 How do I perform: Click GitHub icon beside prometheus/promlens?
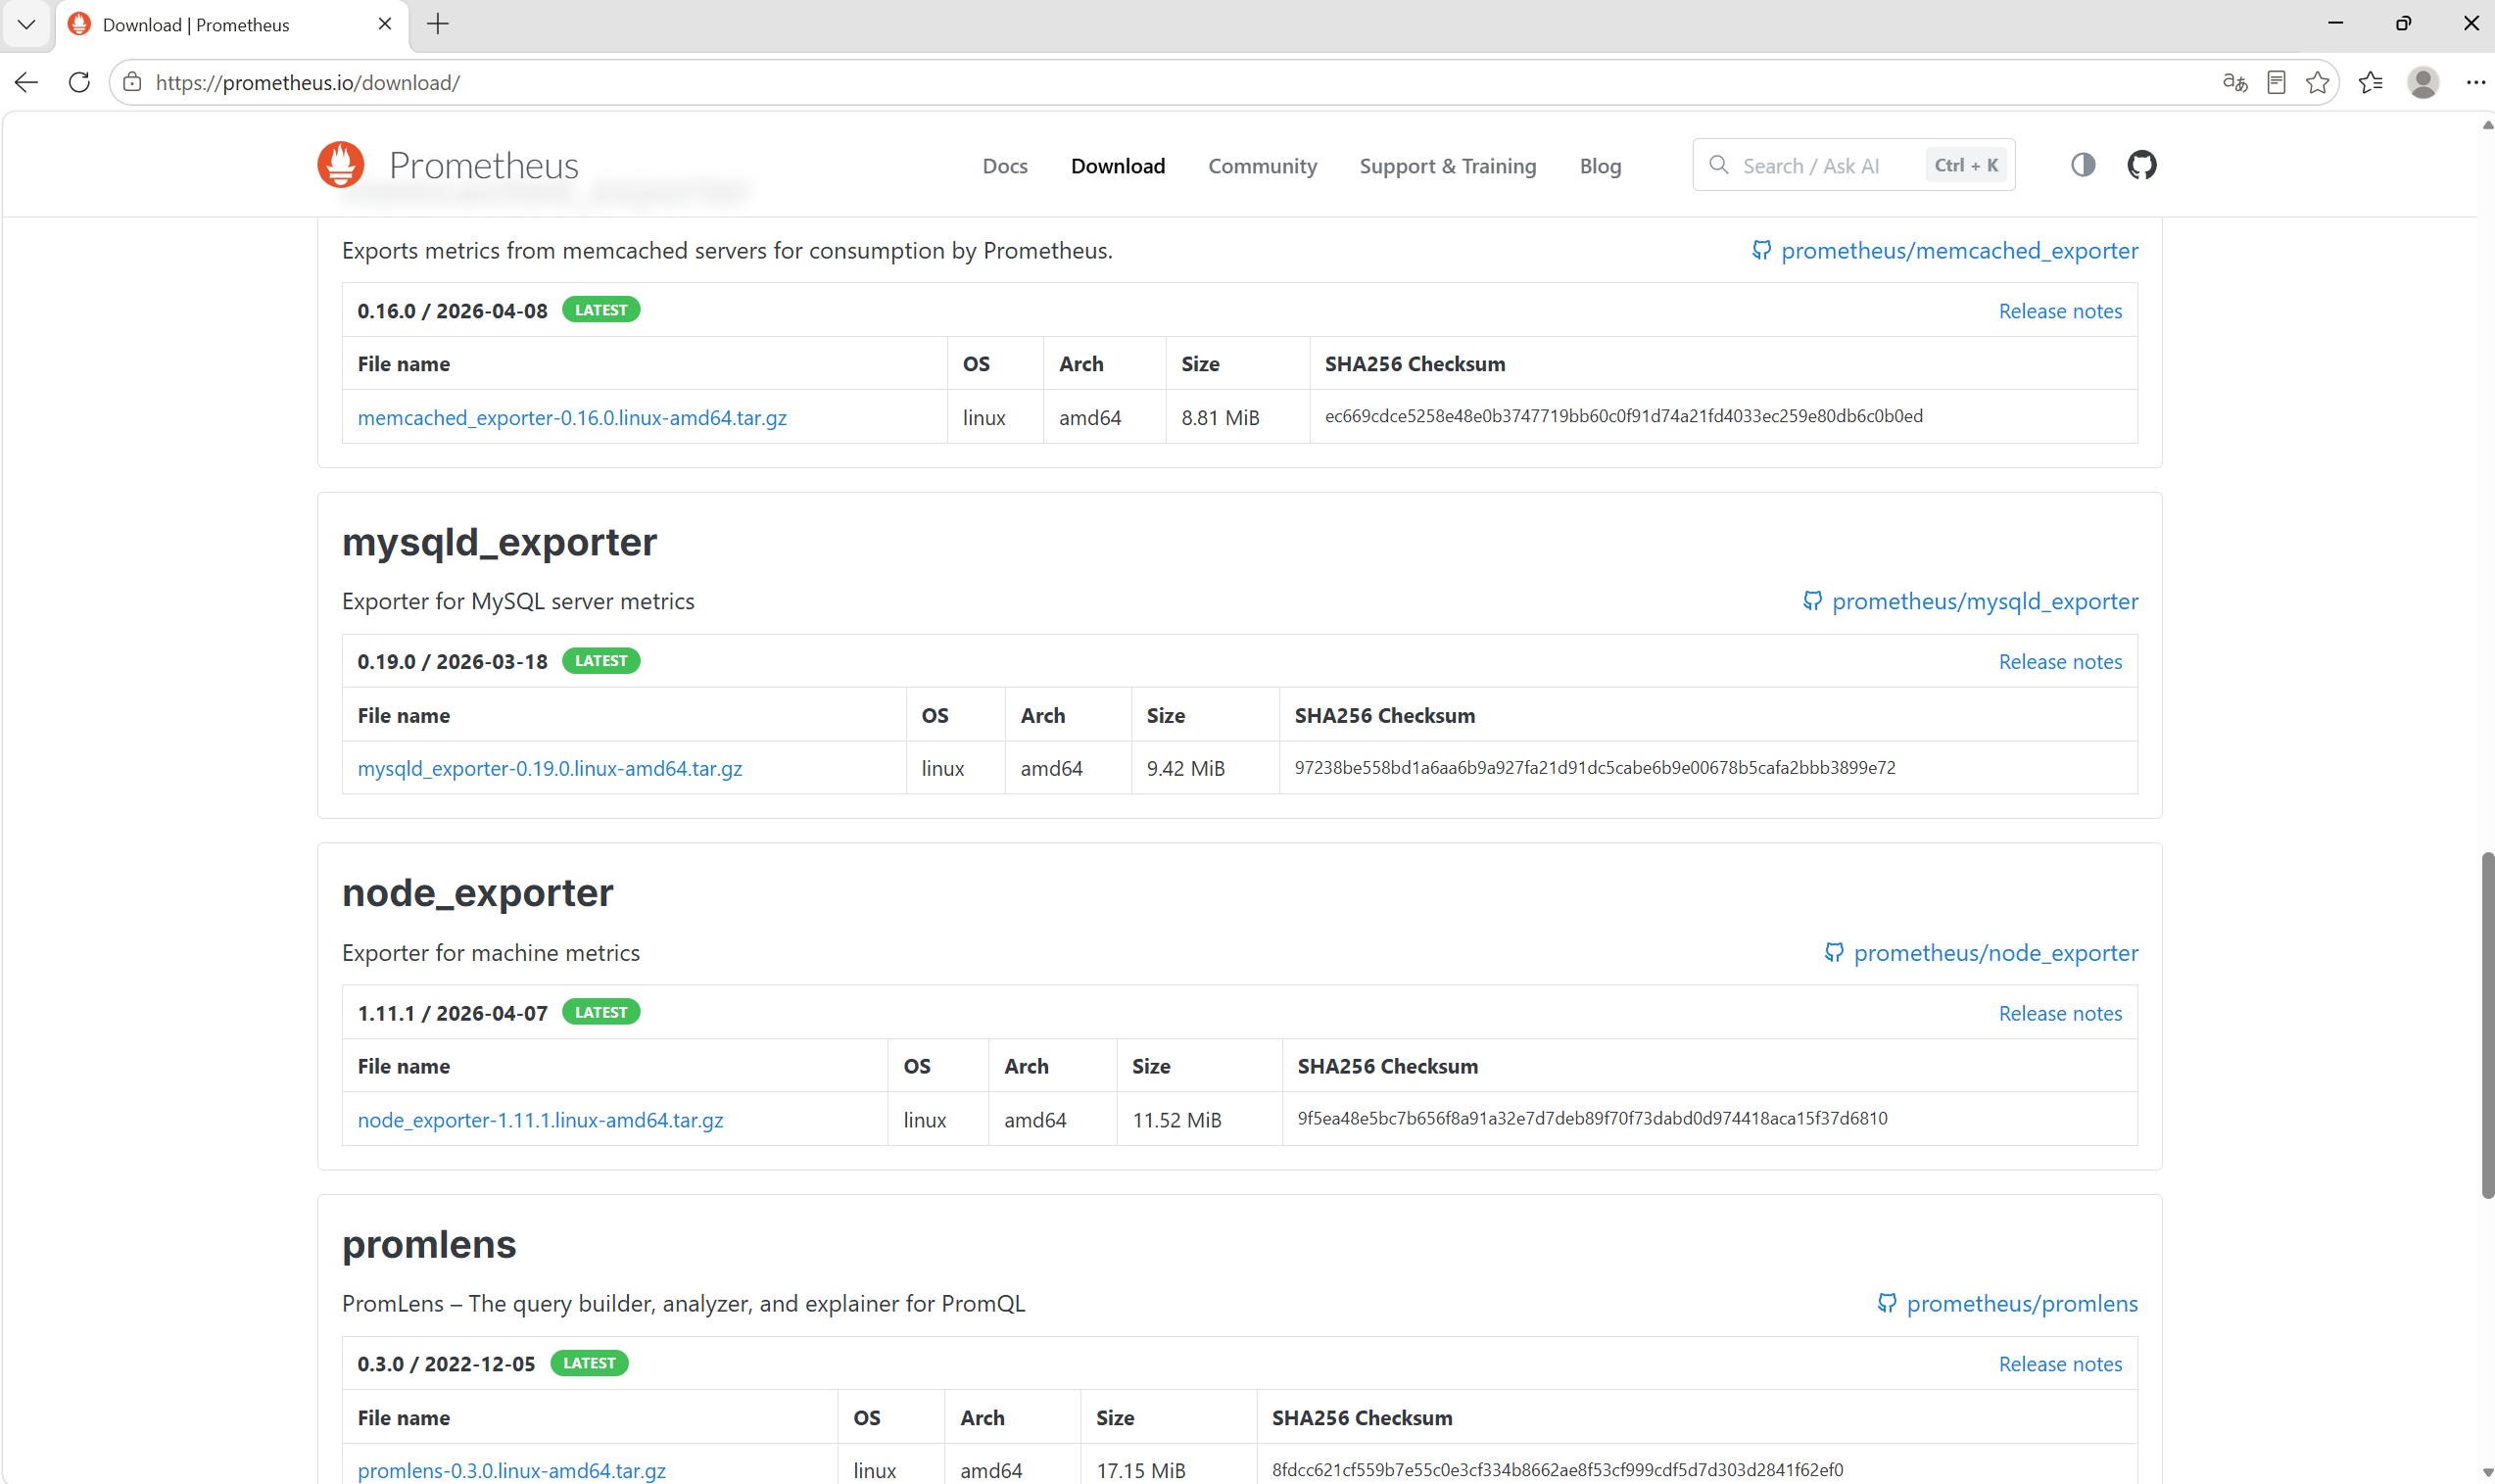click(1886, 1303)
